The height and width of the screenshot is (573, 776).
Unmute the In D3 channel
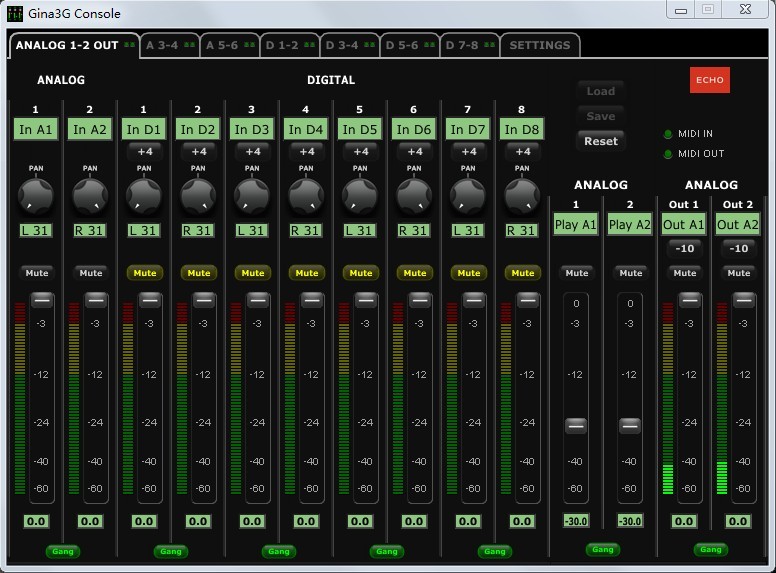pos(252,273)
